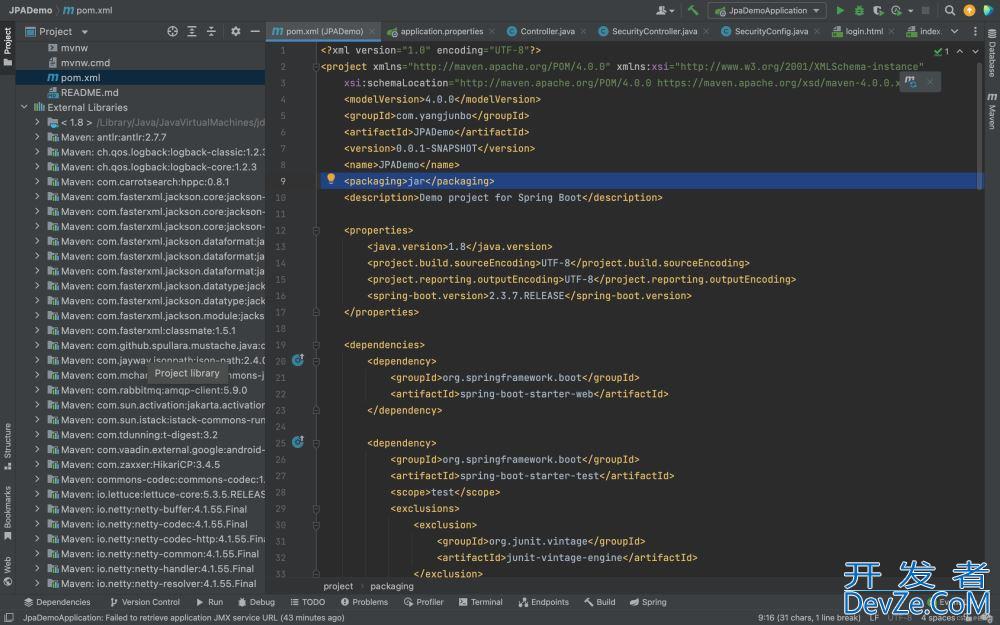The width and height of the screenshot is (1000, 625).
Task: Go to next highlighted problem with the down arrow
Action: tap(975, 51)
